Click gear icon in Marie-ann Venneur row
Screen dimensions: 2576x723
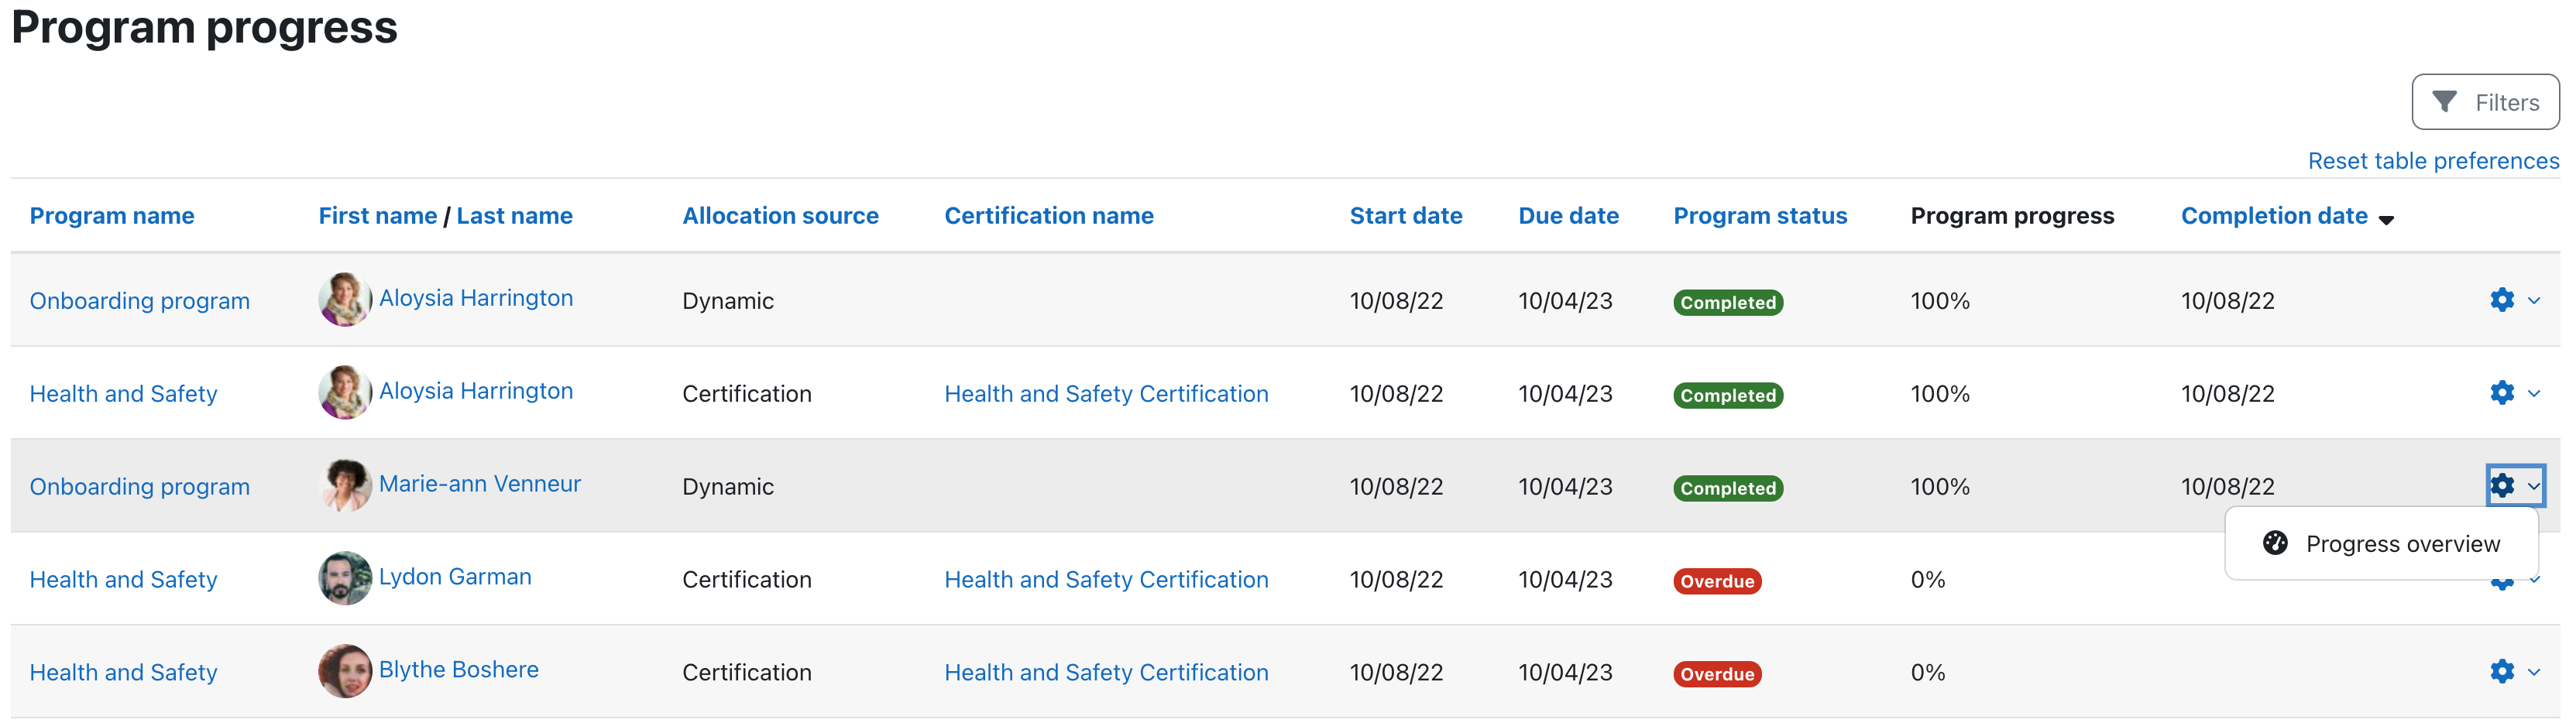(2501, 486)
